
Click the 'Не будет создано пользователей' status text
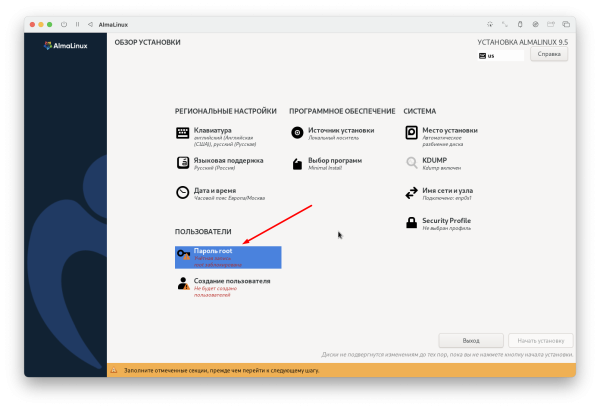[x=215, y=292]
